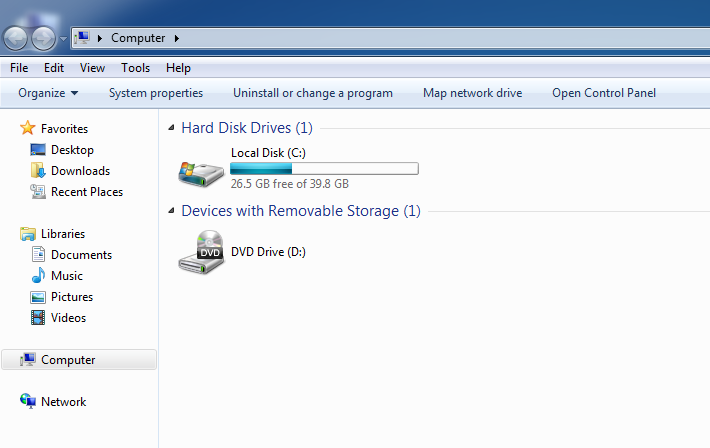Collapse the Hard Disk Drives group
This screenshot has height=448, width=710.
tap(171, 128)
